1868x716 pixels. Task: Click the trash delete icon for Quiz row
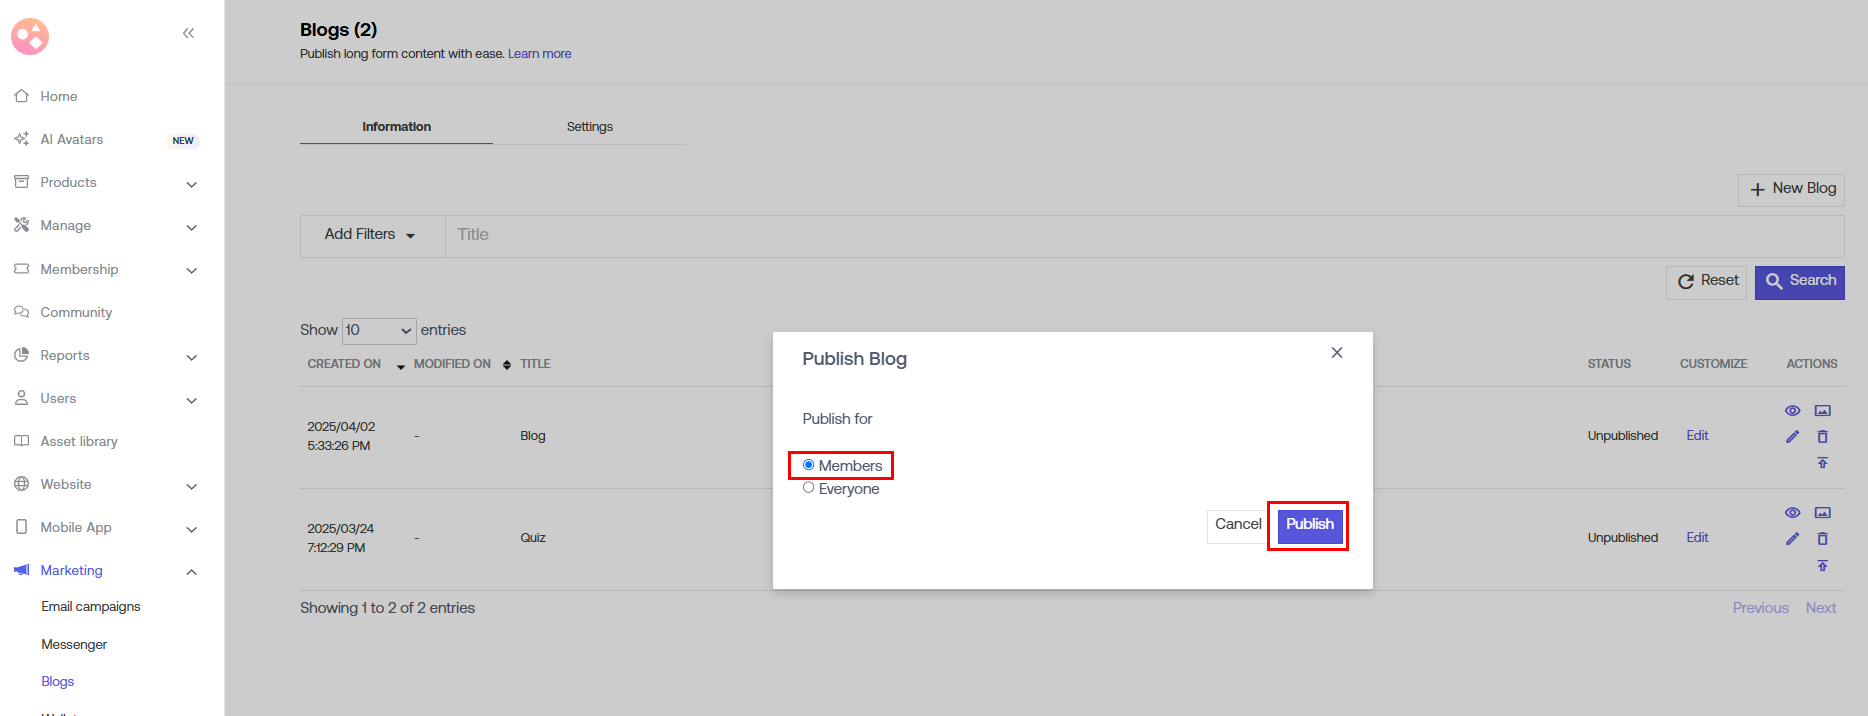coord(1822,539)
